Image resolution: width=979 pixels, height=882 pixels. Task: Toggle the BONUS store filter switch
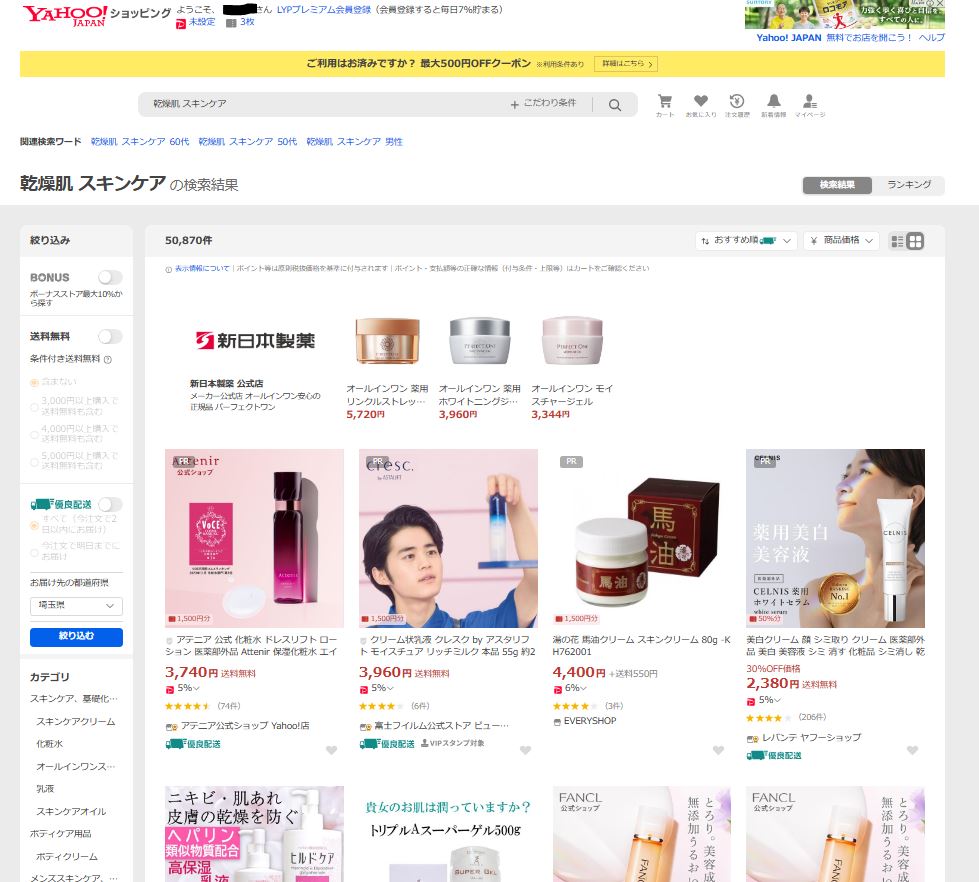tap(111, 277)
